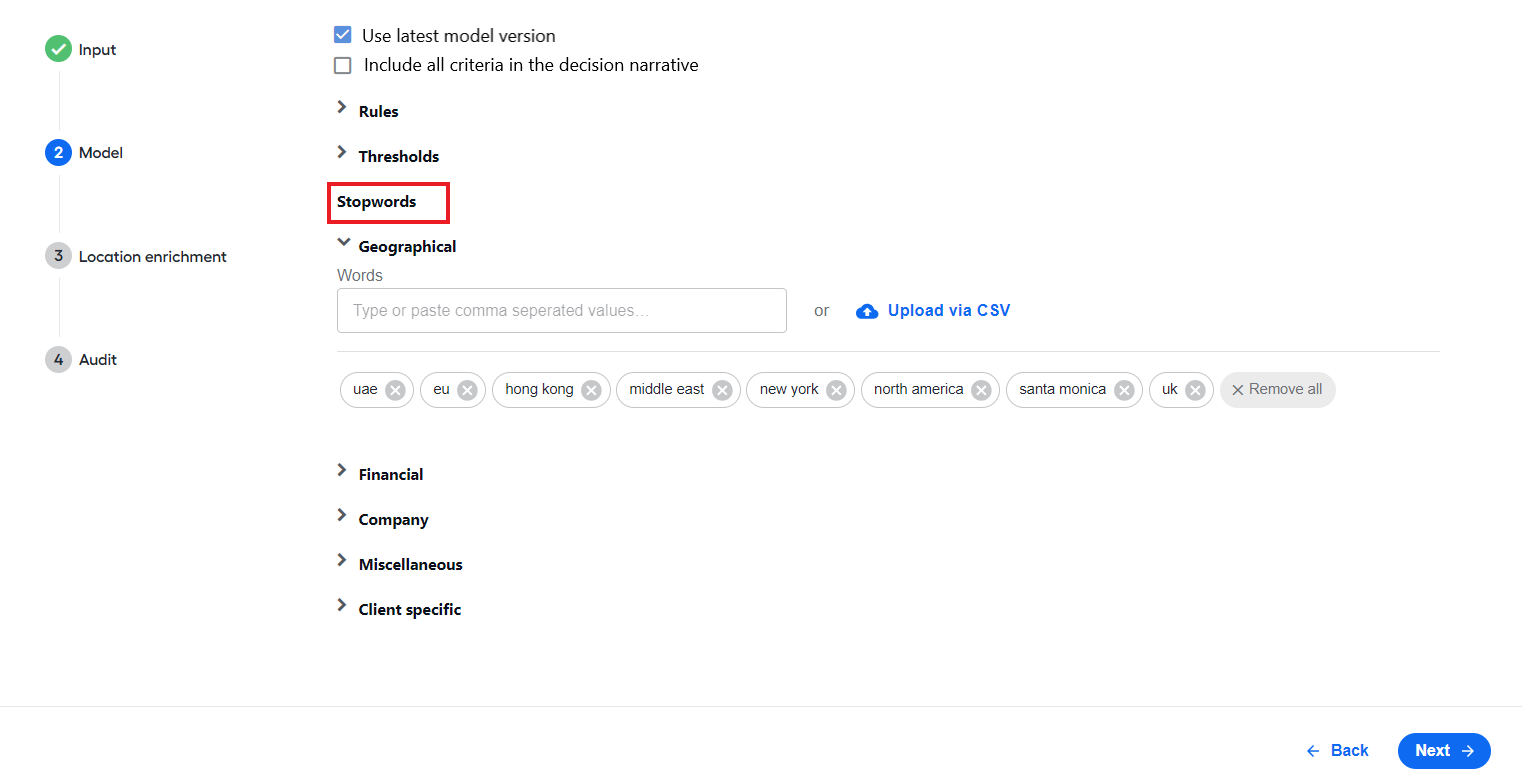Viewport: 1522px width, 784px height.
Task: Remove the 'uk' stopword chip
Action: click(x=1195, y=390)
